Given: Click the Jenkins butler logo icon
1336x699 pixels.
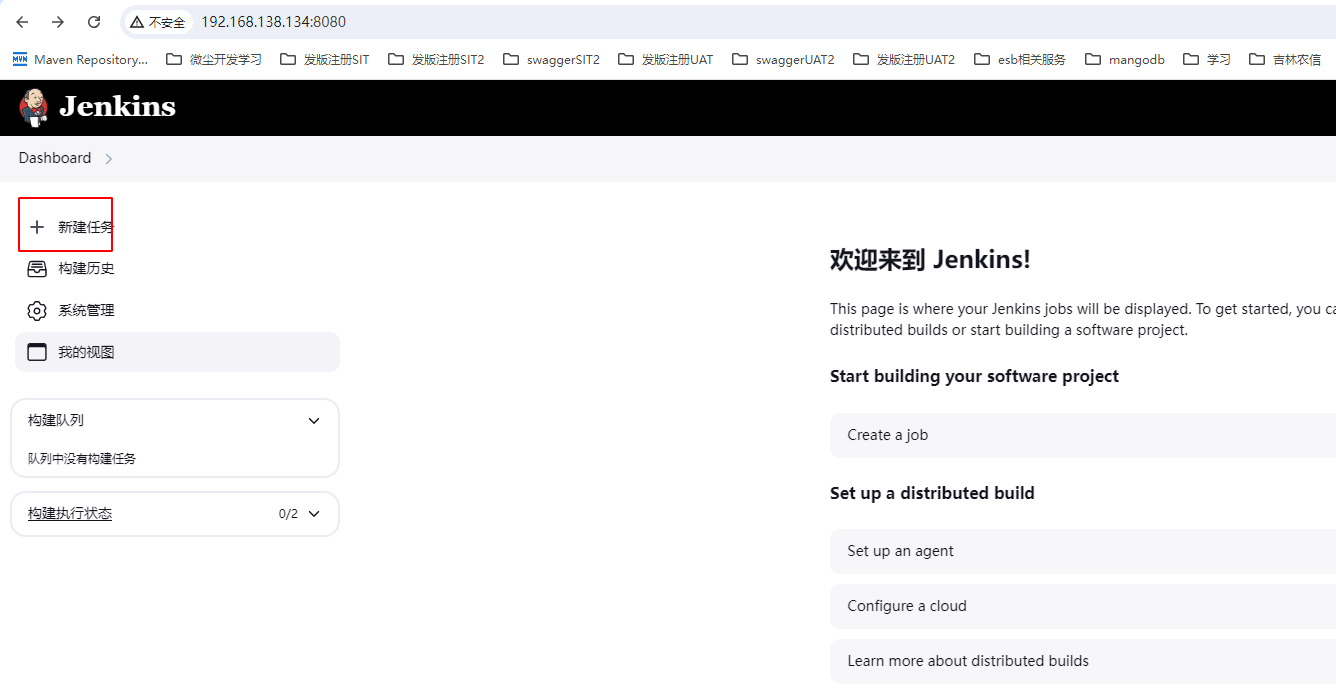Looking at the screenshot, I should pyautogui.click(x=33, y=108).
